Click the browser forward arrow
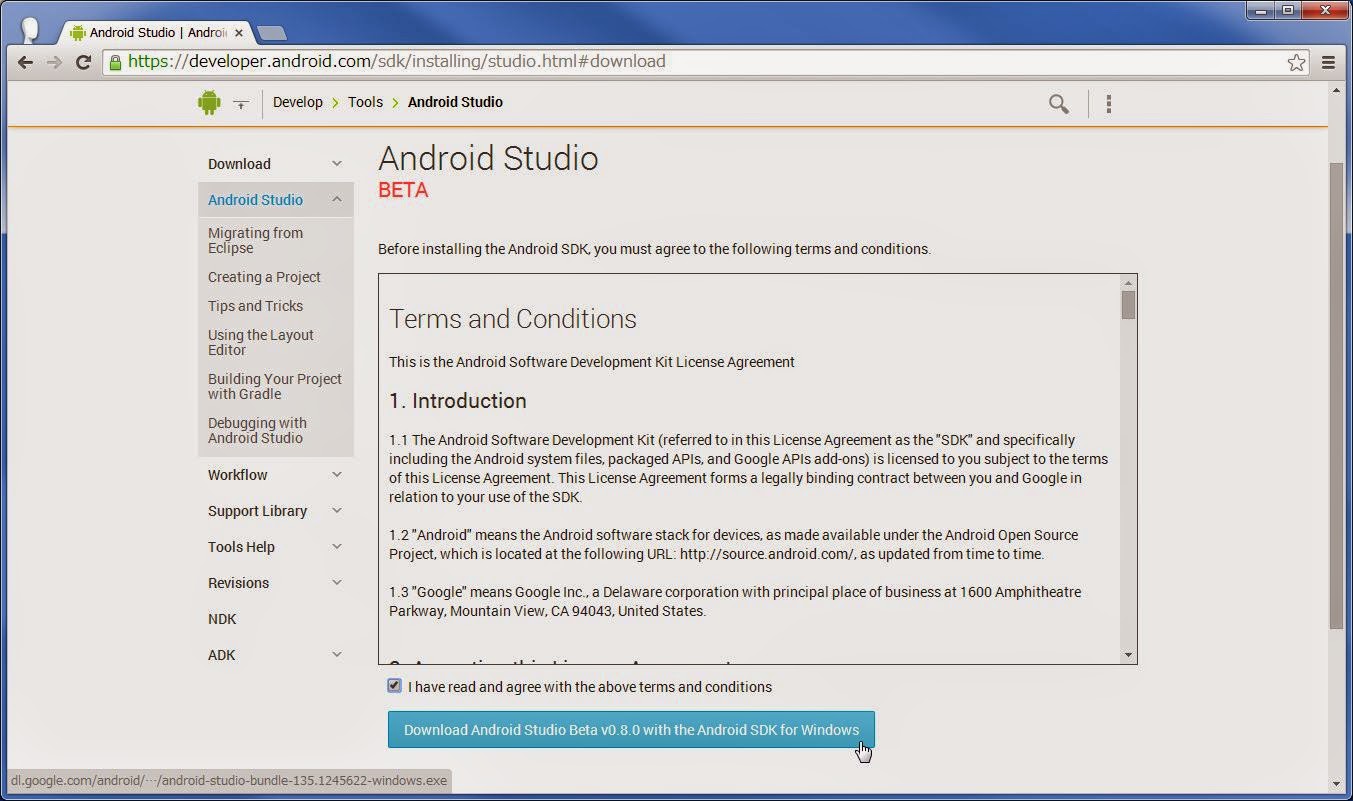 click(x=54, y=62)
